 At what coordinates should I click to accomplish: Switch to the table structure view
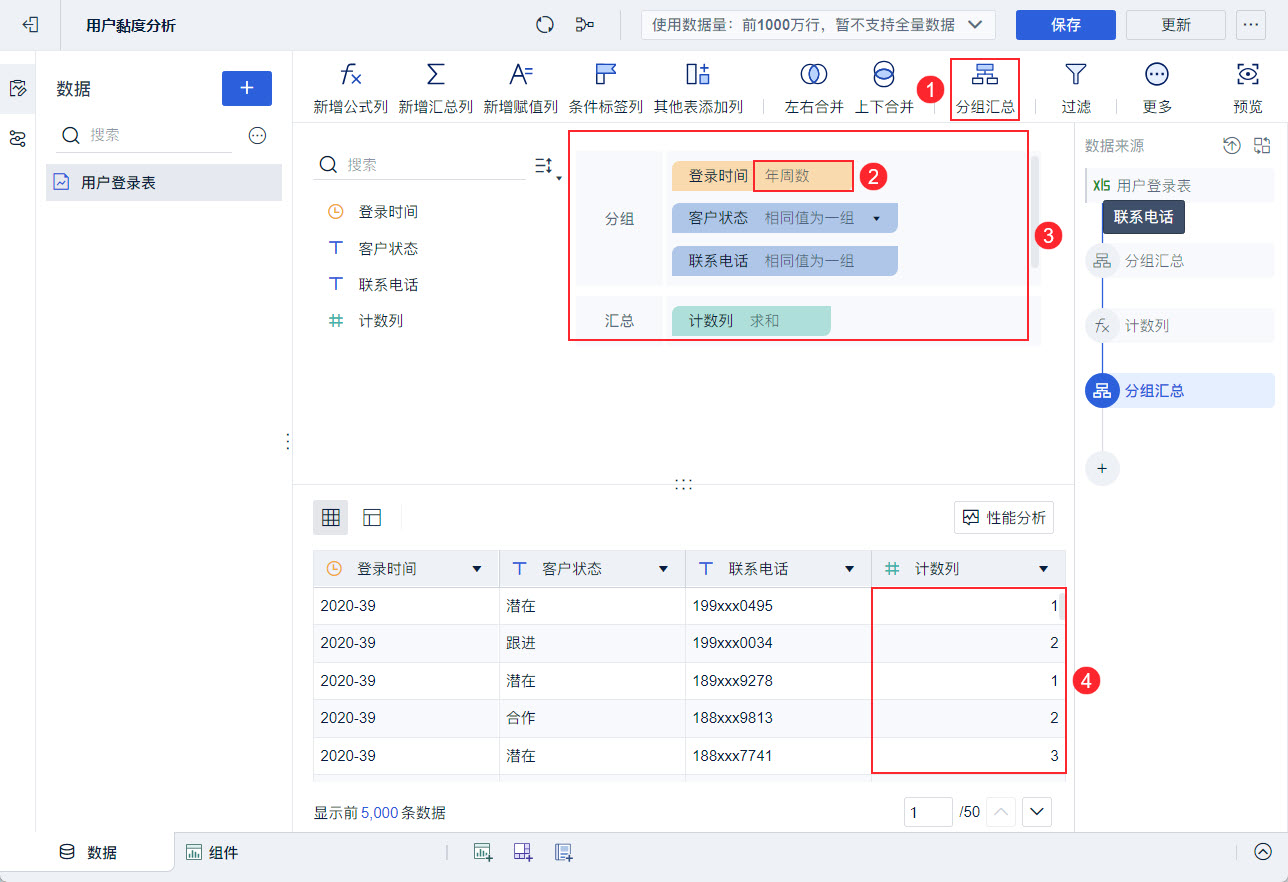372,517
